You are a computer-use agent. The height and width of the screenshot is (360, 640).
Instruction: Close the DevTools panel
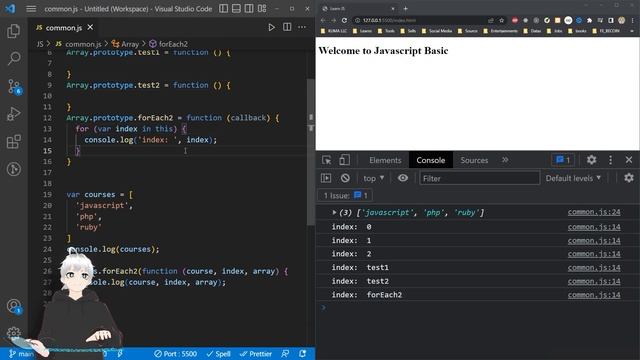629,160
